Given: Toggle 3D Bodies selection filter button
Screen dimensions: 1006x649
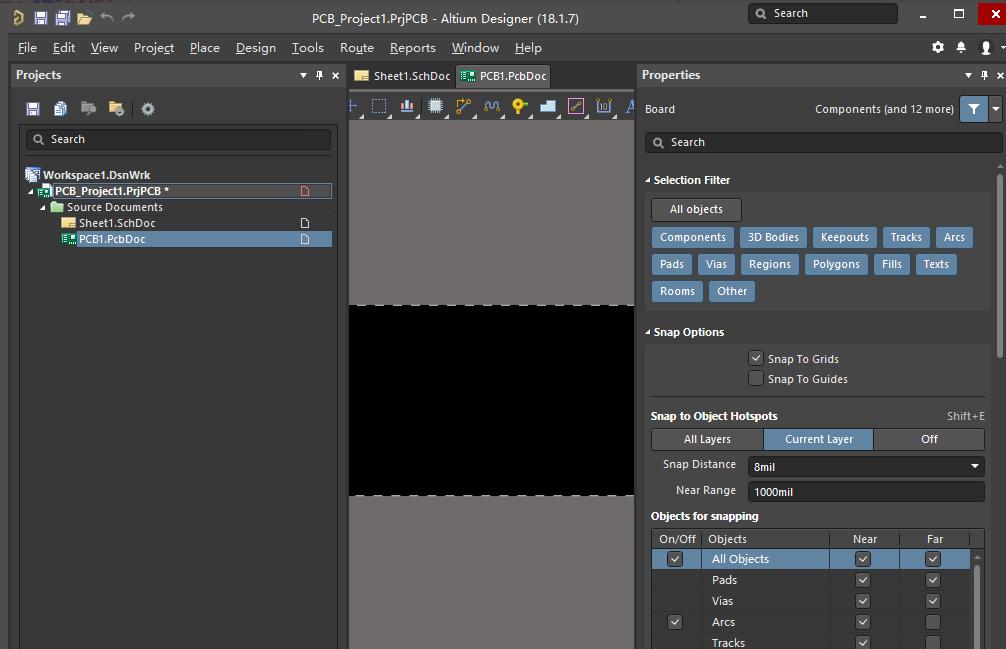Looking at the screenshot, I should 773,237.
